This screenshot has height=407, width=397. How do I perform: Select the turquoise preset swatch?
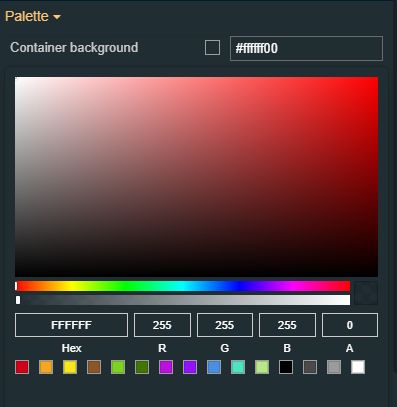coord(238,367)
